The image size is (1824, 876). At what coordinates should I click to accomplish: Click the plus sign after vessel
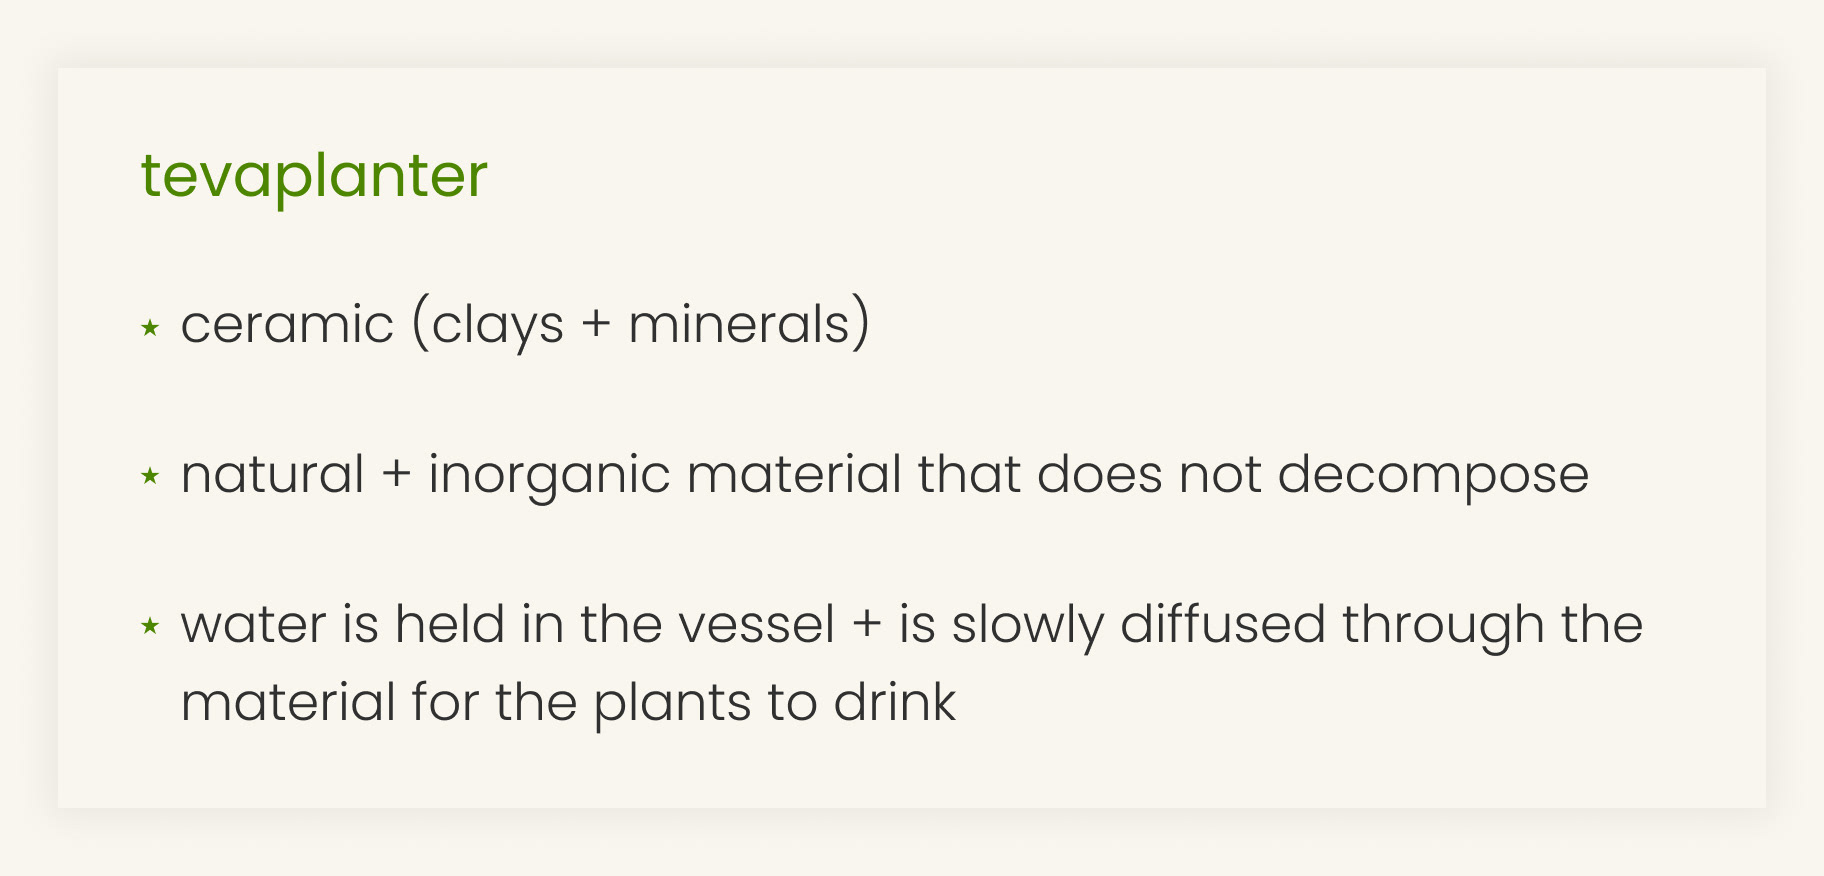point(867,625)
